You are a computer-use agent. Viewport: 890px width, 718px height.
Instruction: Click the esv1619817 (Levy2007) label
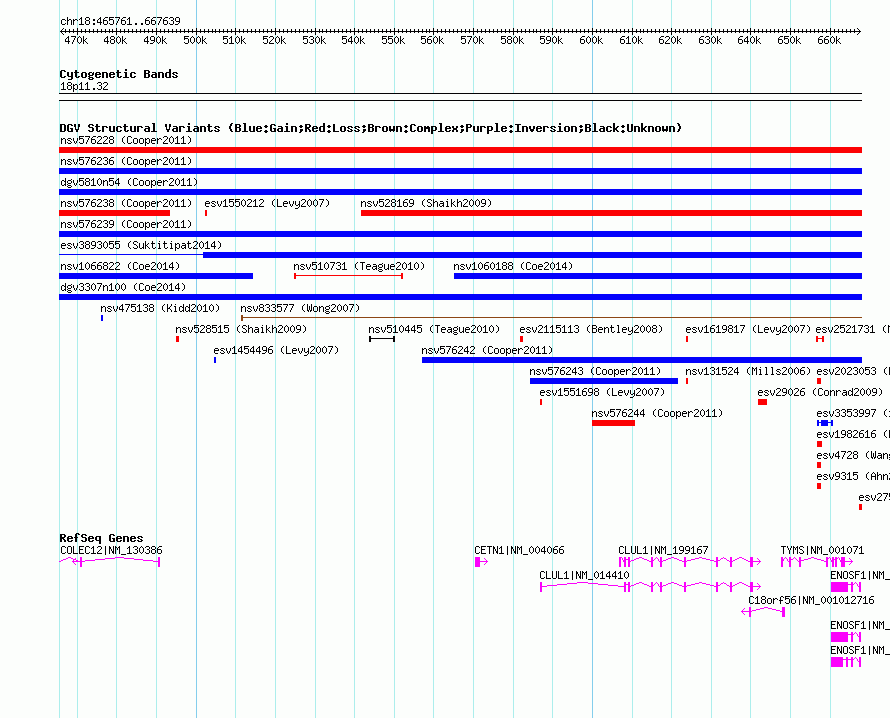(x=748, y=329)
